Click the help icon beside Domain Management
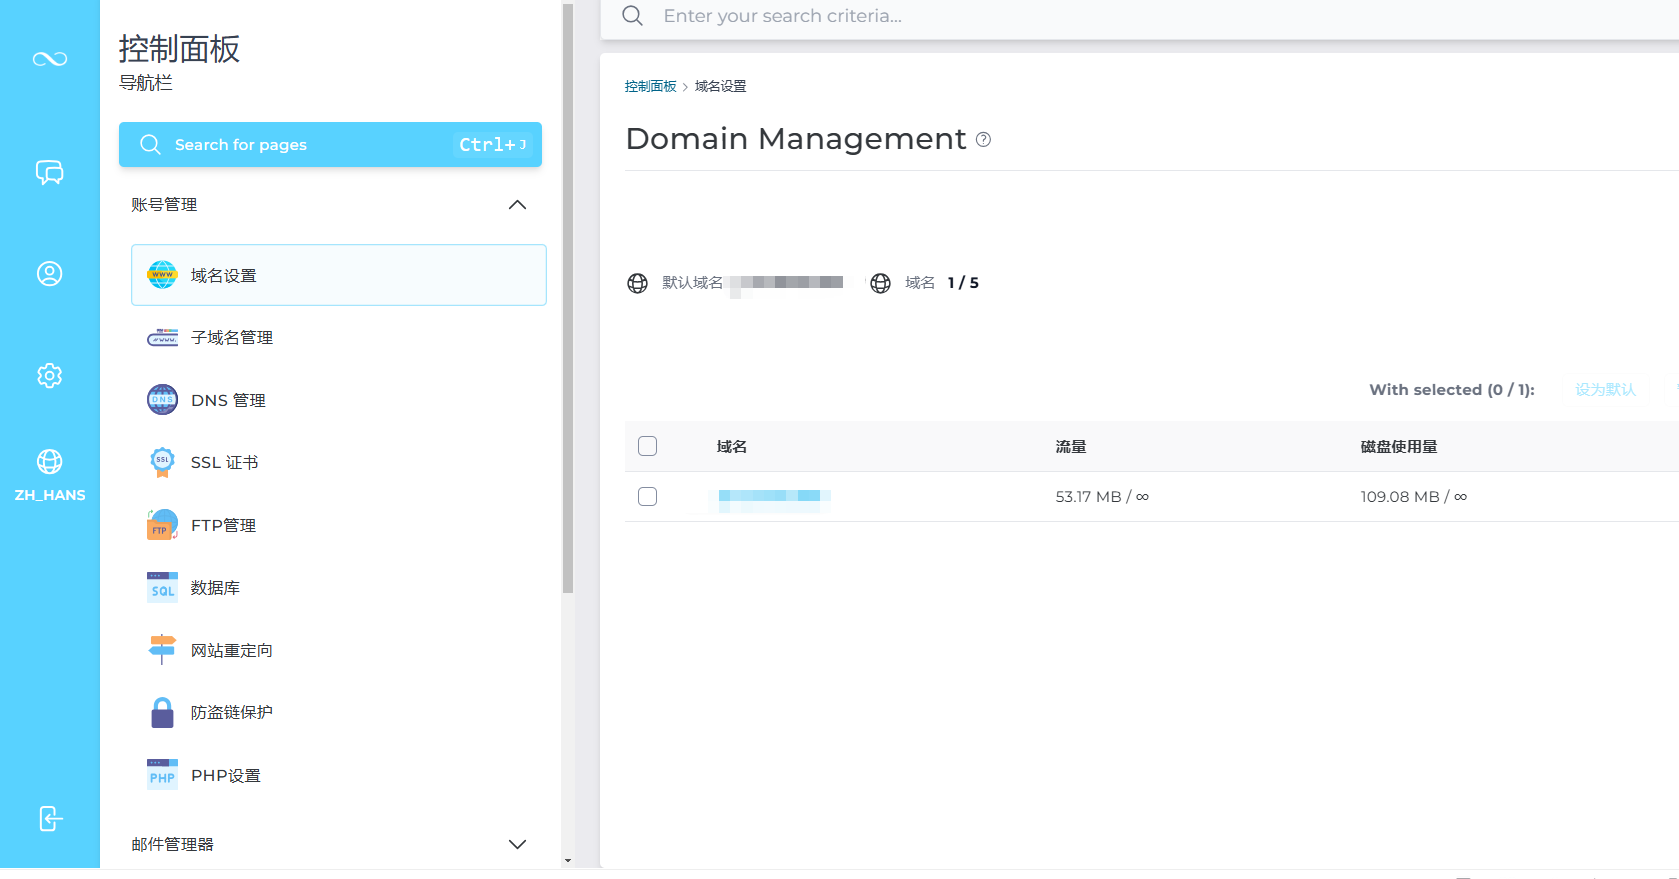 [x=983, y=140]
